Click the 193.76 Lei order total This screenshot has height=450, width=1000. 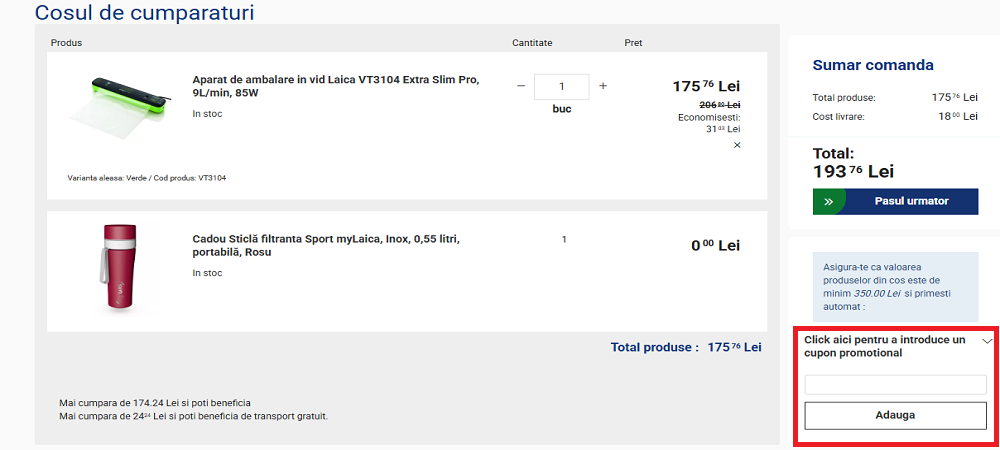tap(854, 171)
